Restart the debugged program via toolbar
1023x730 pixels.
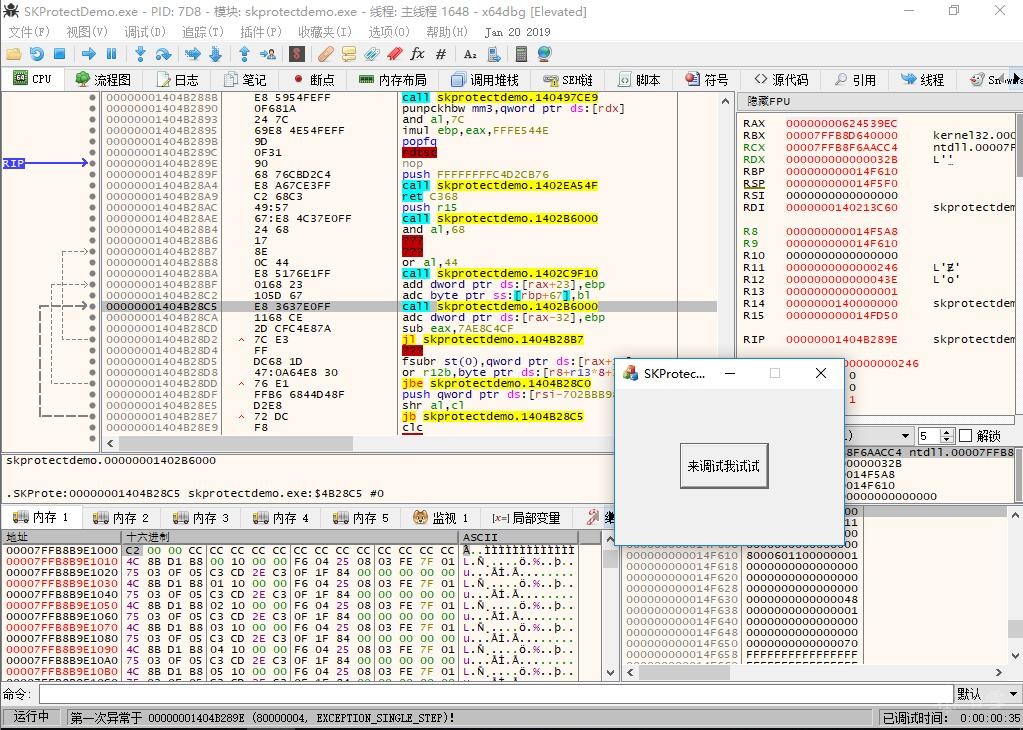pyautogui.click(x=37, y=54)
